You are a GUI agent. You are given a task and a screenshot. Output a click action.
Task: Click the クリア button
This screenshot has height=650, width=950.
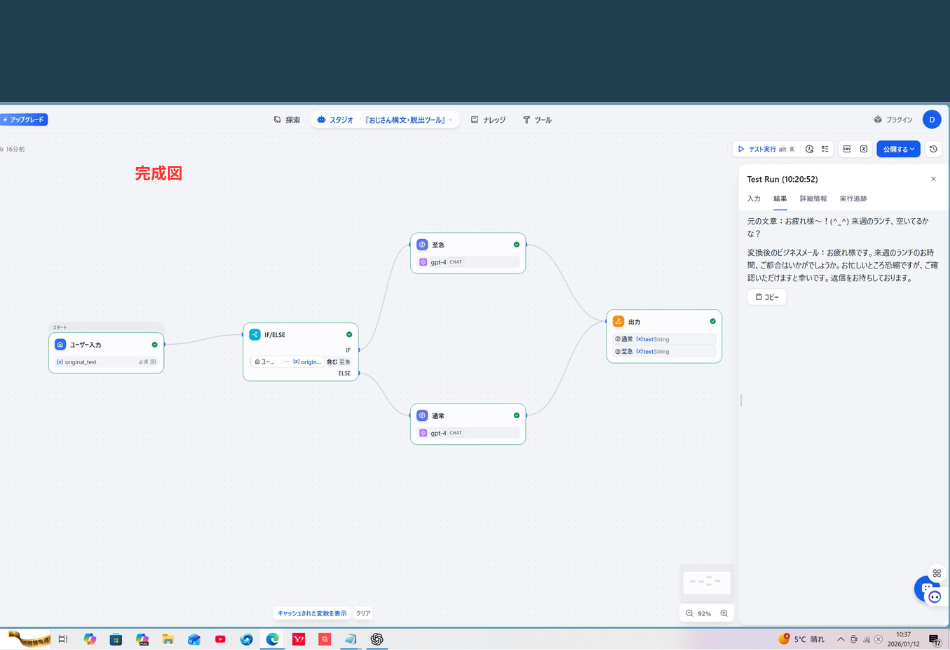pos(361,613)
